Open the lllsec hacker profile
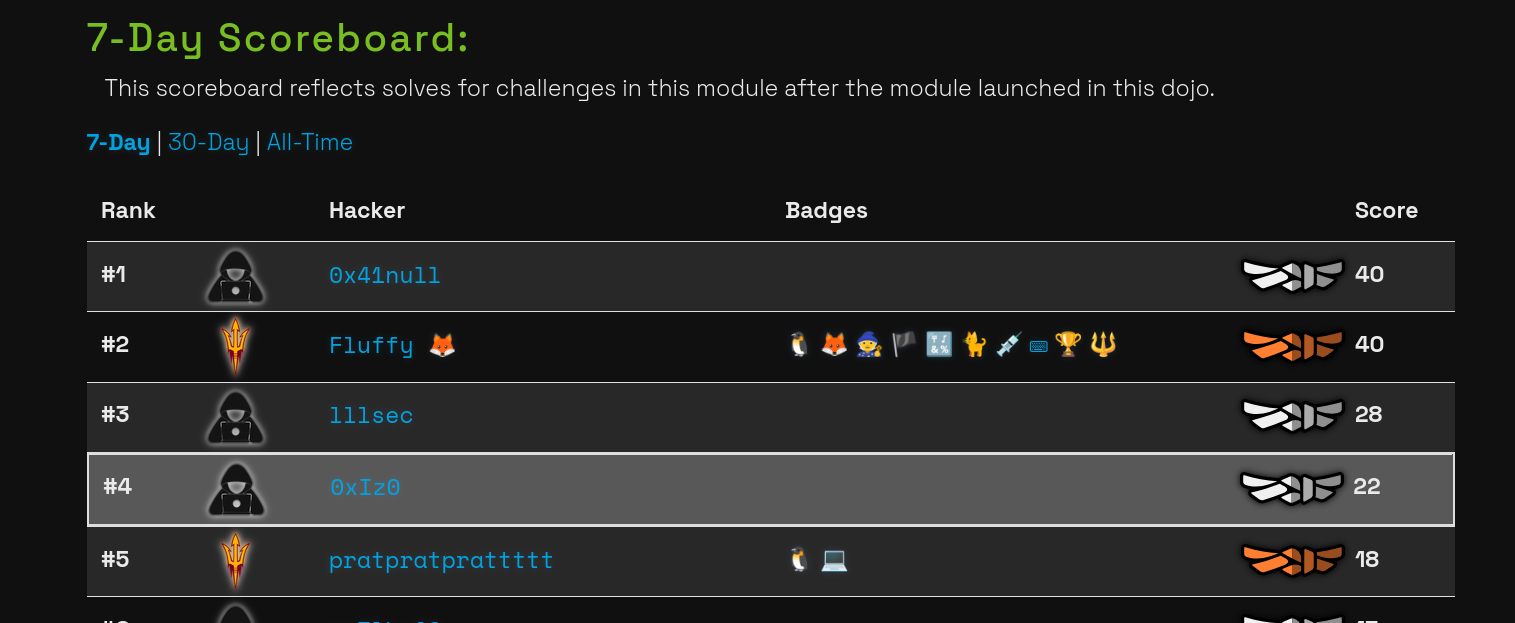 click(371, 415)
